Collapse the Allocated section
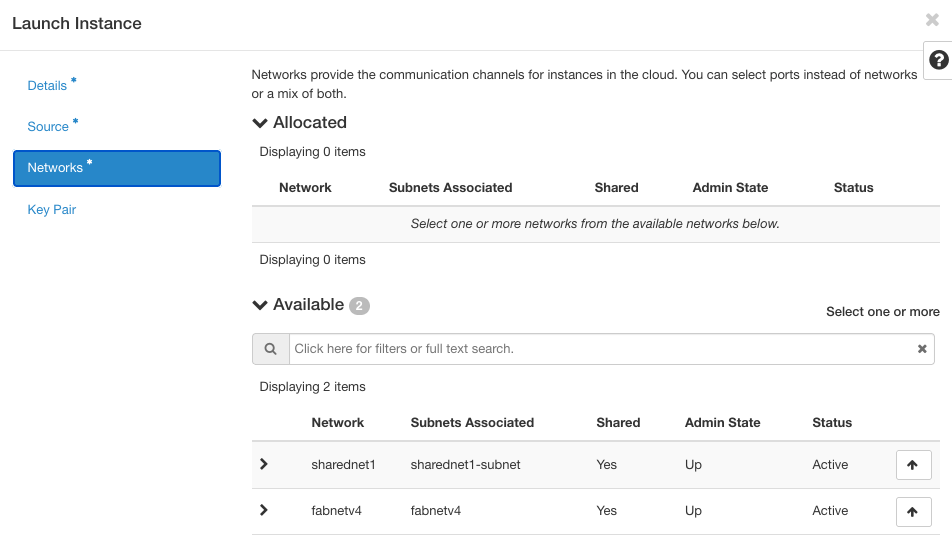Viewport: 952px width, 537px height. pyautogui.click(x=260, y=123)
